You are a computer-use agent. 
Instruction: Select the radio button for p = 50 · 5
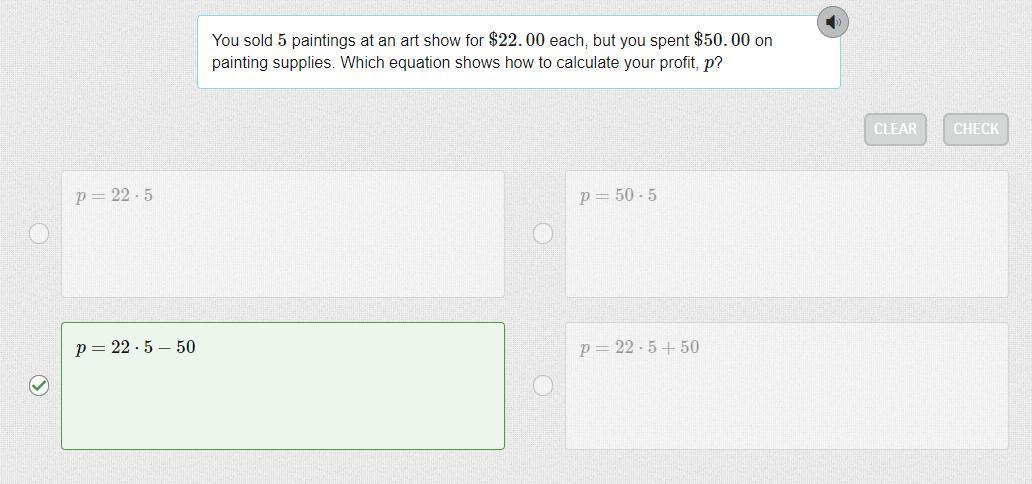tap(543, 233)
